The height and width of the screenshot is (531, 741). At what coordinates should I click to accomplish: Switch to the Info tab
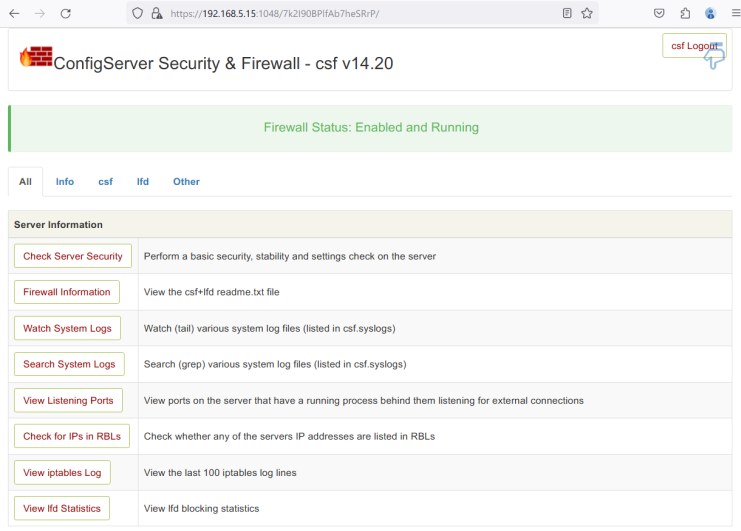click(x=65, y=181)
